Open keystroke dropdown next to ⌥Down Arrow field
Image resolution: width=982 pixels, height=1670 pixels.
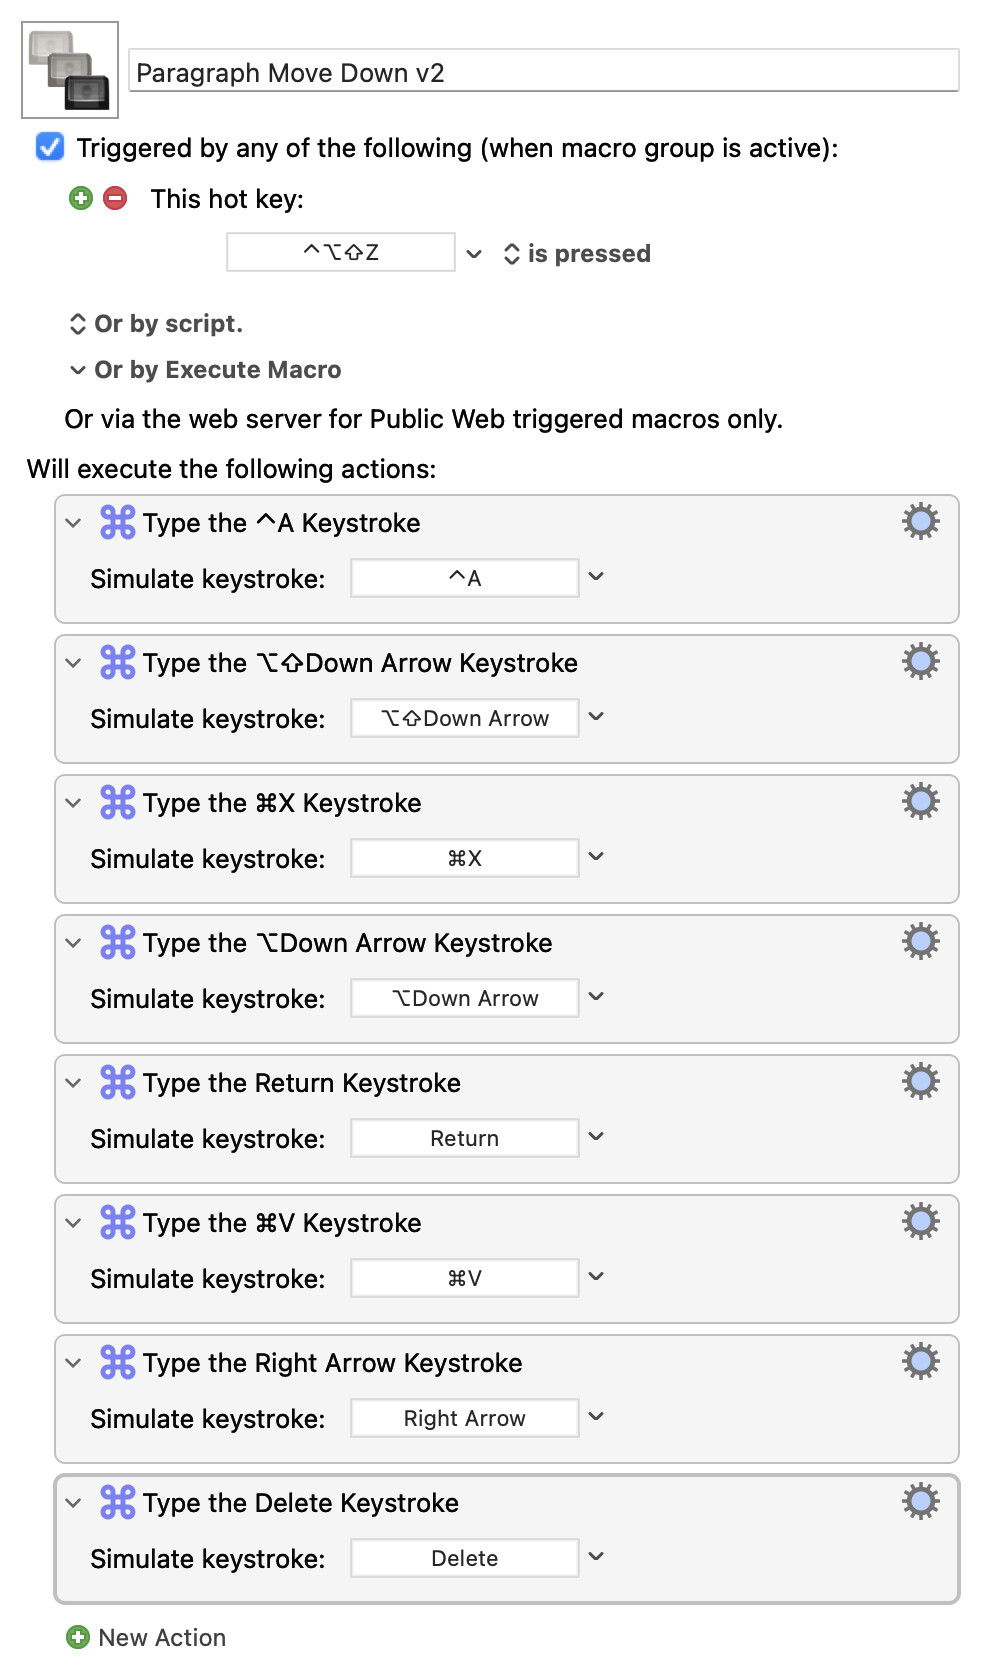[596, 997]
